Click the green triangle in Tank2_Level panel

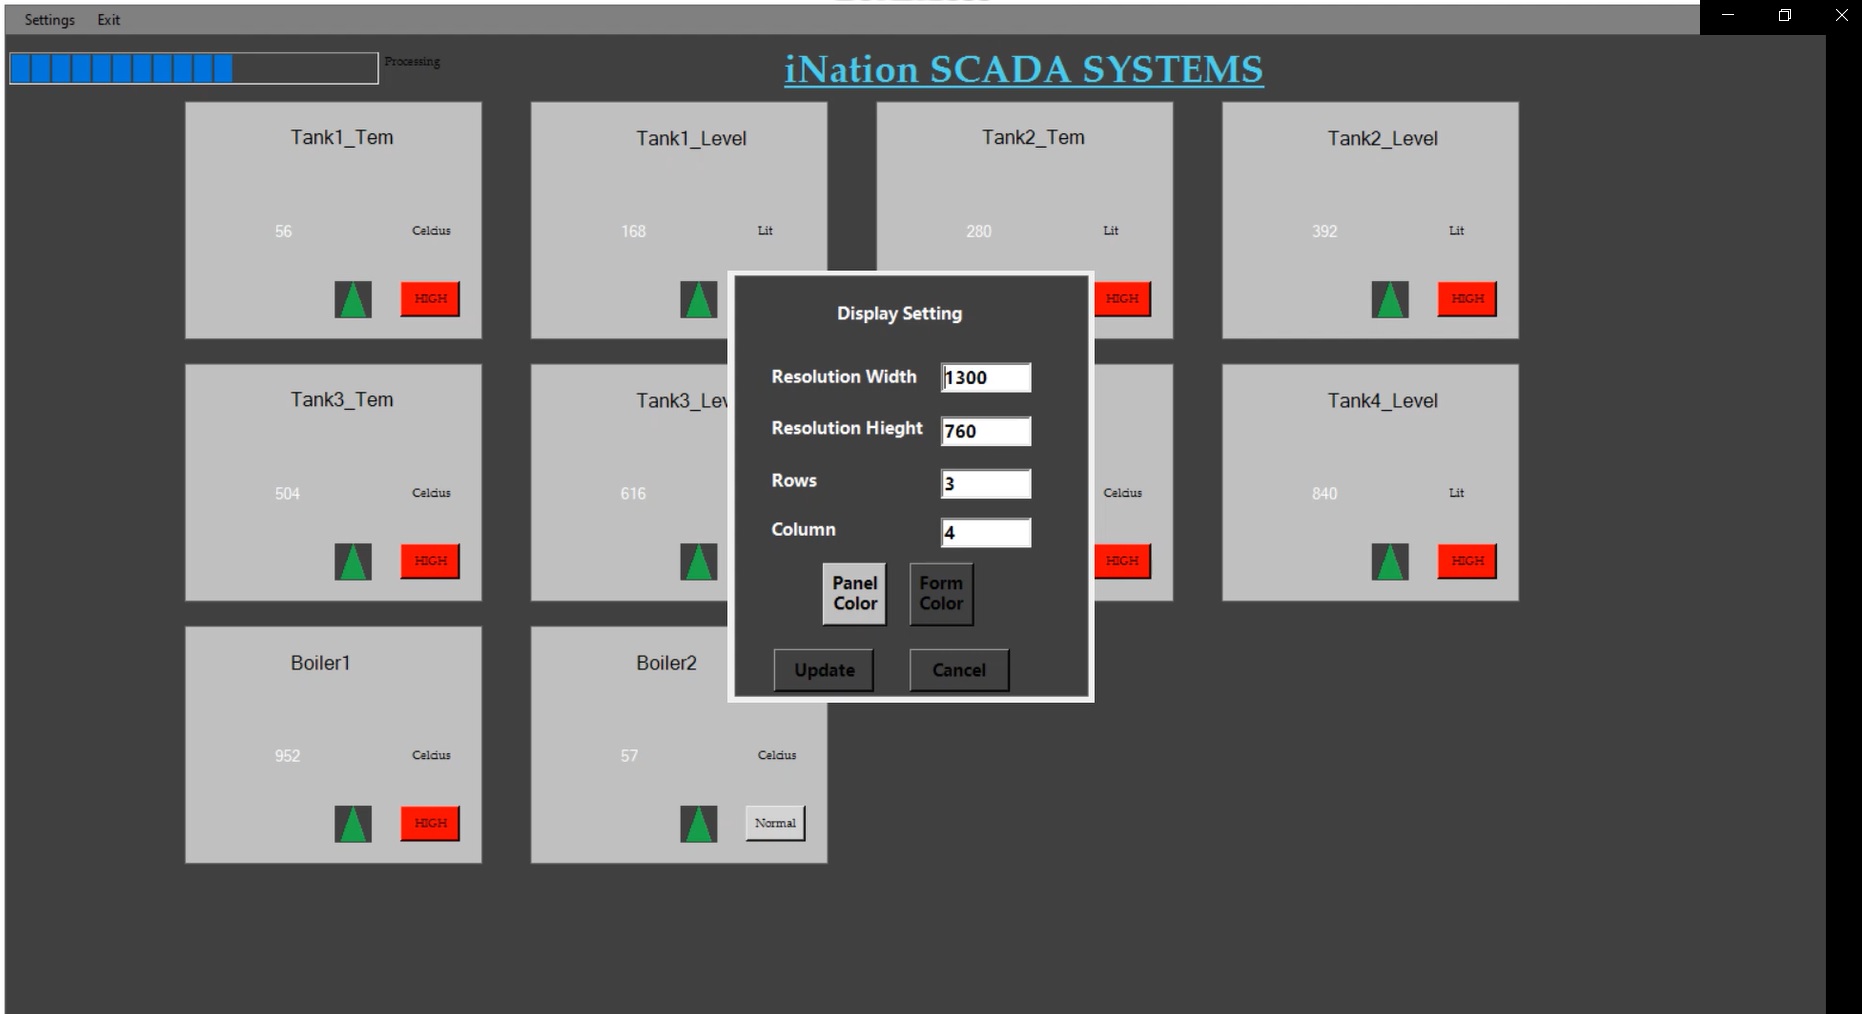click(x=1389, y=299)
